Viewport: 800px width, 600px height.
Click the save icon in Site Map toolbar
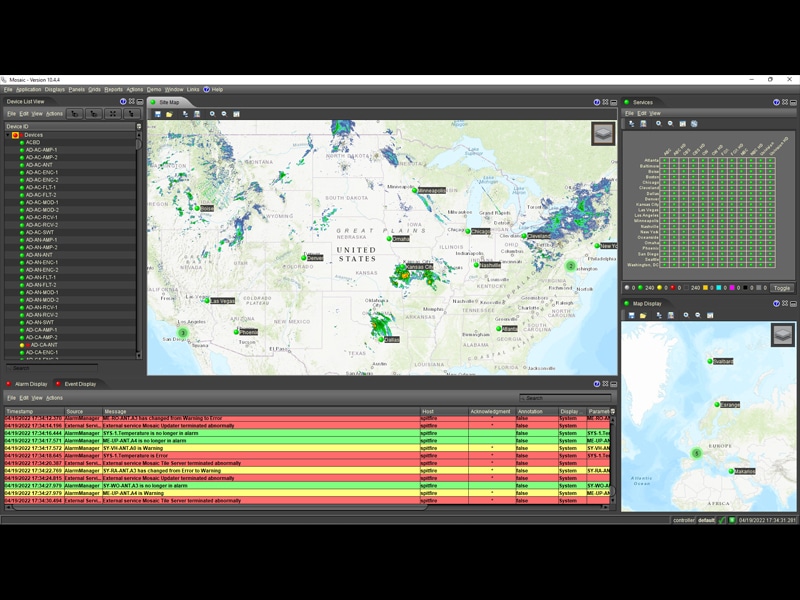tap(157, 113)
